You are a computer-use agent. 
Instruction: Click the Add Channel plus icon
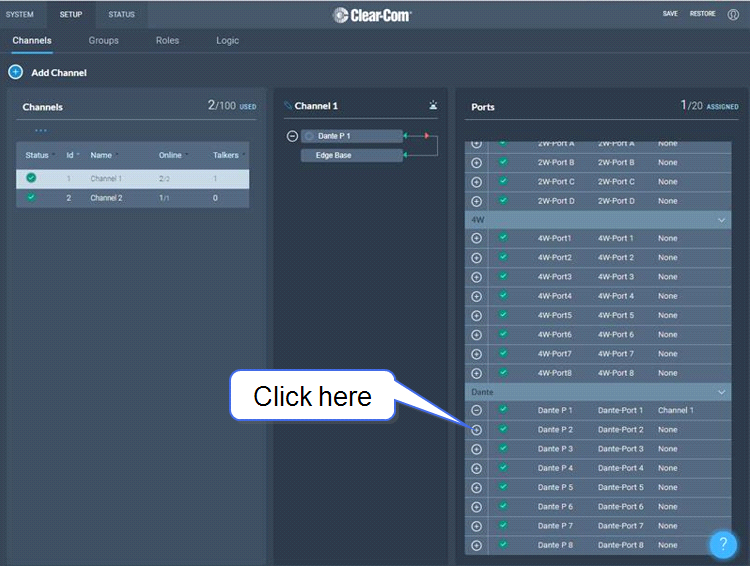click(15, 72)
